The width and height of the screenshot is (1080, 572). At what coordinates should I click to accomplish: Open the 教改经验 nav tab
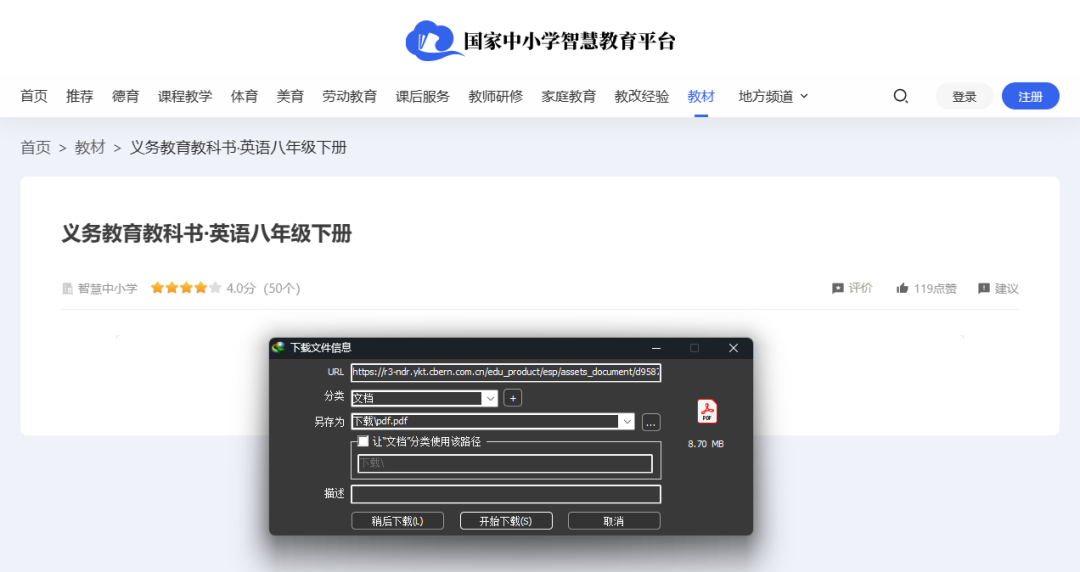(641, 96)
